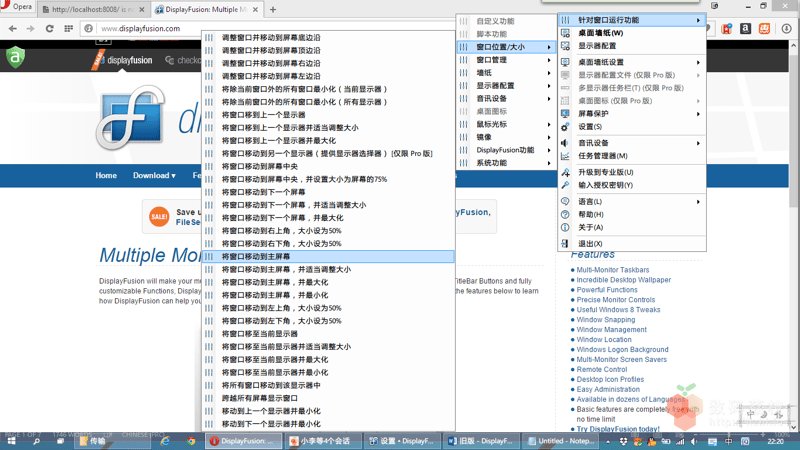Viewport: 800px width, 450px height.
Task: Reload the displayfusion.com page
Action: tap(49, 29)
